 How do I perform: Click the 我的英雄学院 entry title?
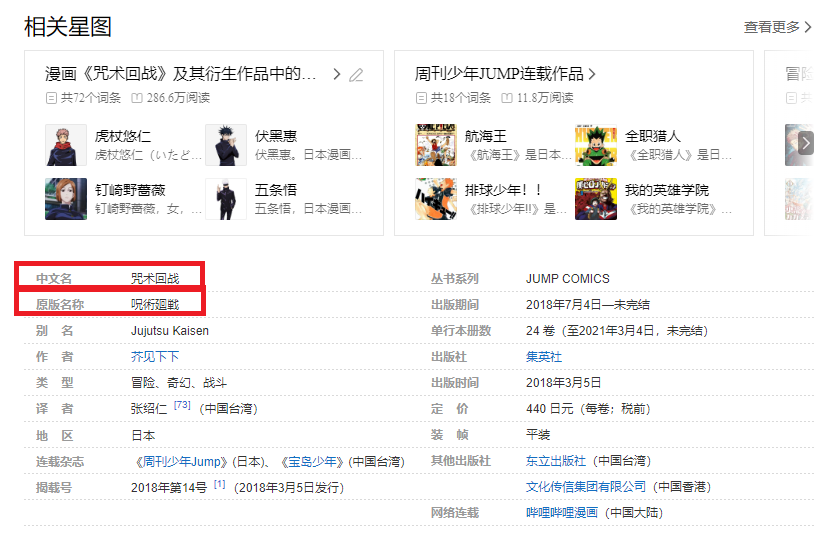pyautogui.click(x=667, y=190)
